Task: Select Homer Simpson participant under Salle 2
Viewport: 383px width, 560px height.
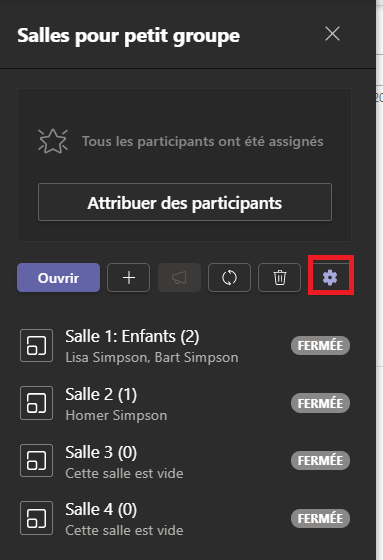Action: coord(116,415)
